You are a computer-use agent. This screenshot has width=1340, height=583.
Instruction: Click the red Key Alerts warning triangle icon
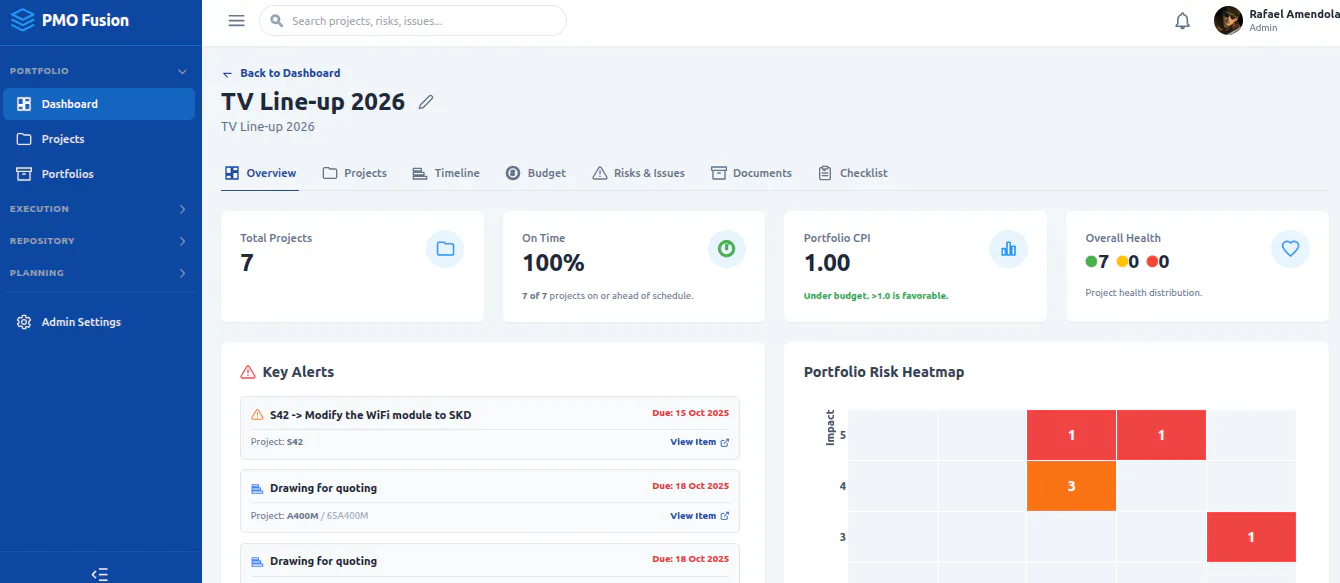click(x=248, y=372)
